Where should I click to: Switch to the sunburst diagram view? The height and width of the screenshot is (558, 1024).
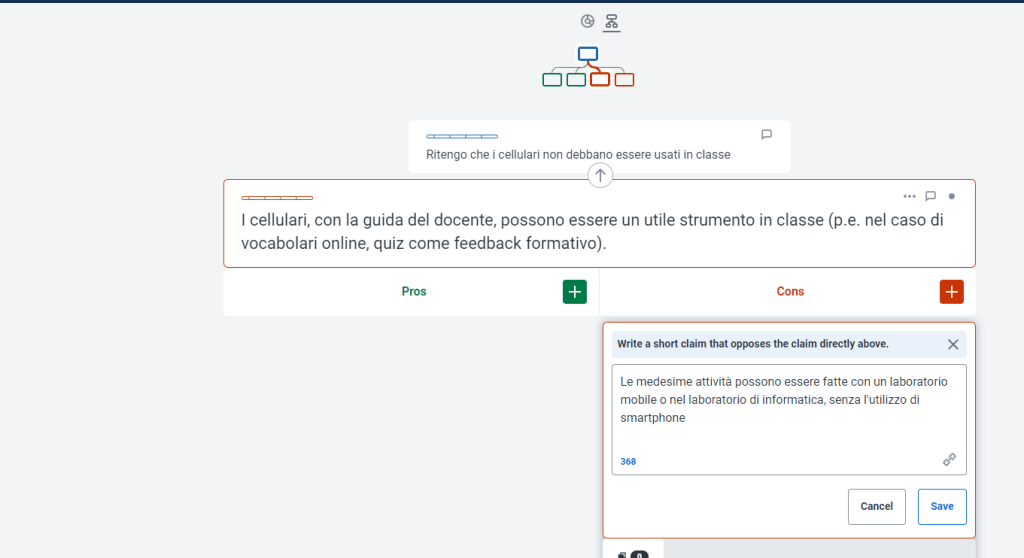tap(587, 21)
